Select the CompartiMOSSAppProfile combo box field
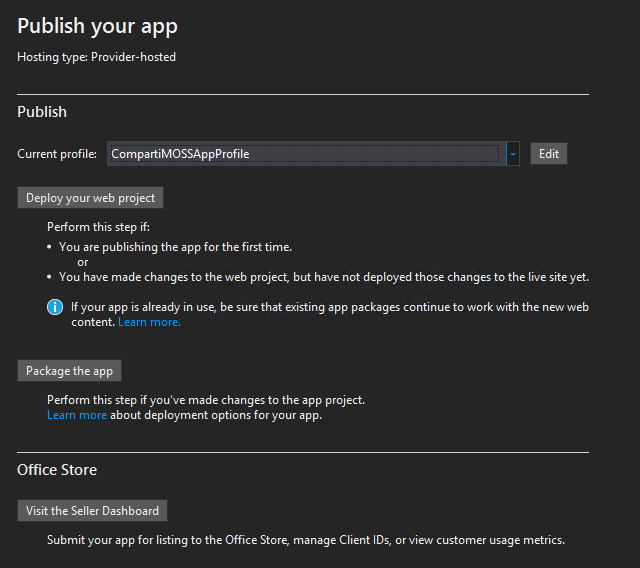This screenshot has height=568, width=640. [304, 154]
